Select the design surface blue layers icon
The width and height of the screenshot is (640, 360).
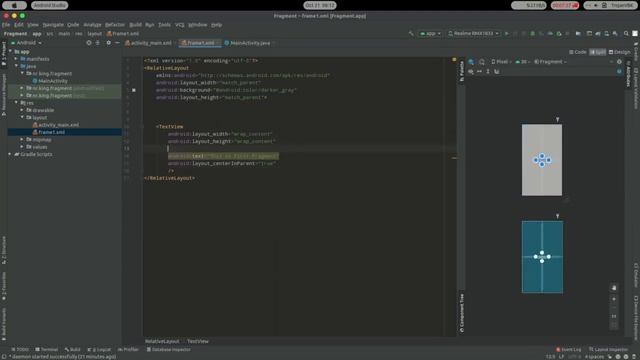pos(471,62)
